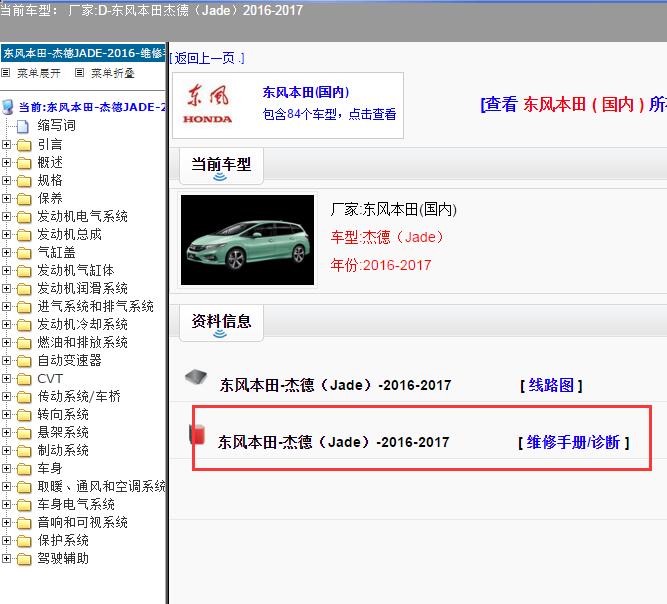667x604 pixels.
Task: Expand the 车身电气系统 tree node
Action: [x=6, y=504]
